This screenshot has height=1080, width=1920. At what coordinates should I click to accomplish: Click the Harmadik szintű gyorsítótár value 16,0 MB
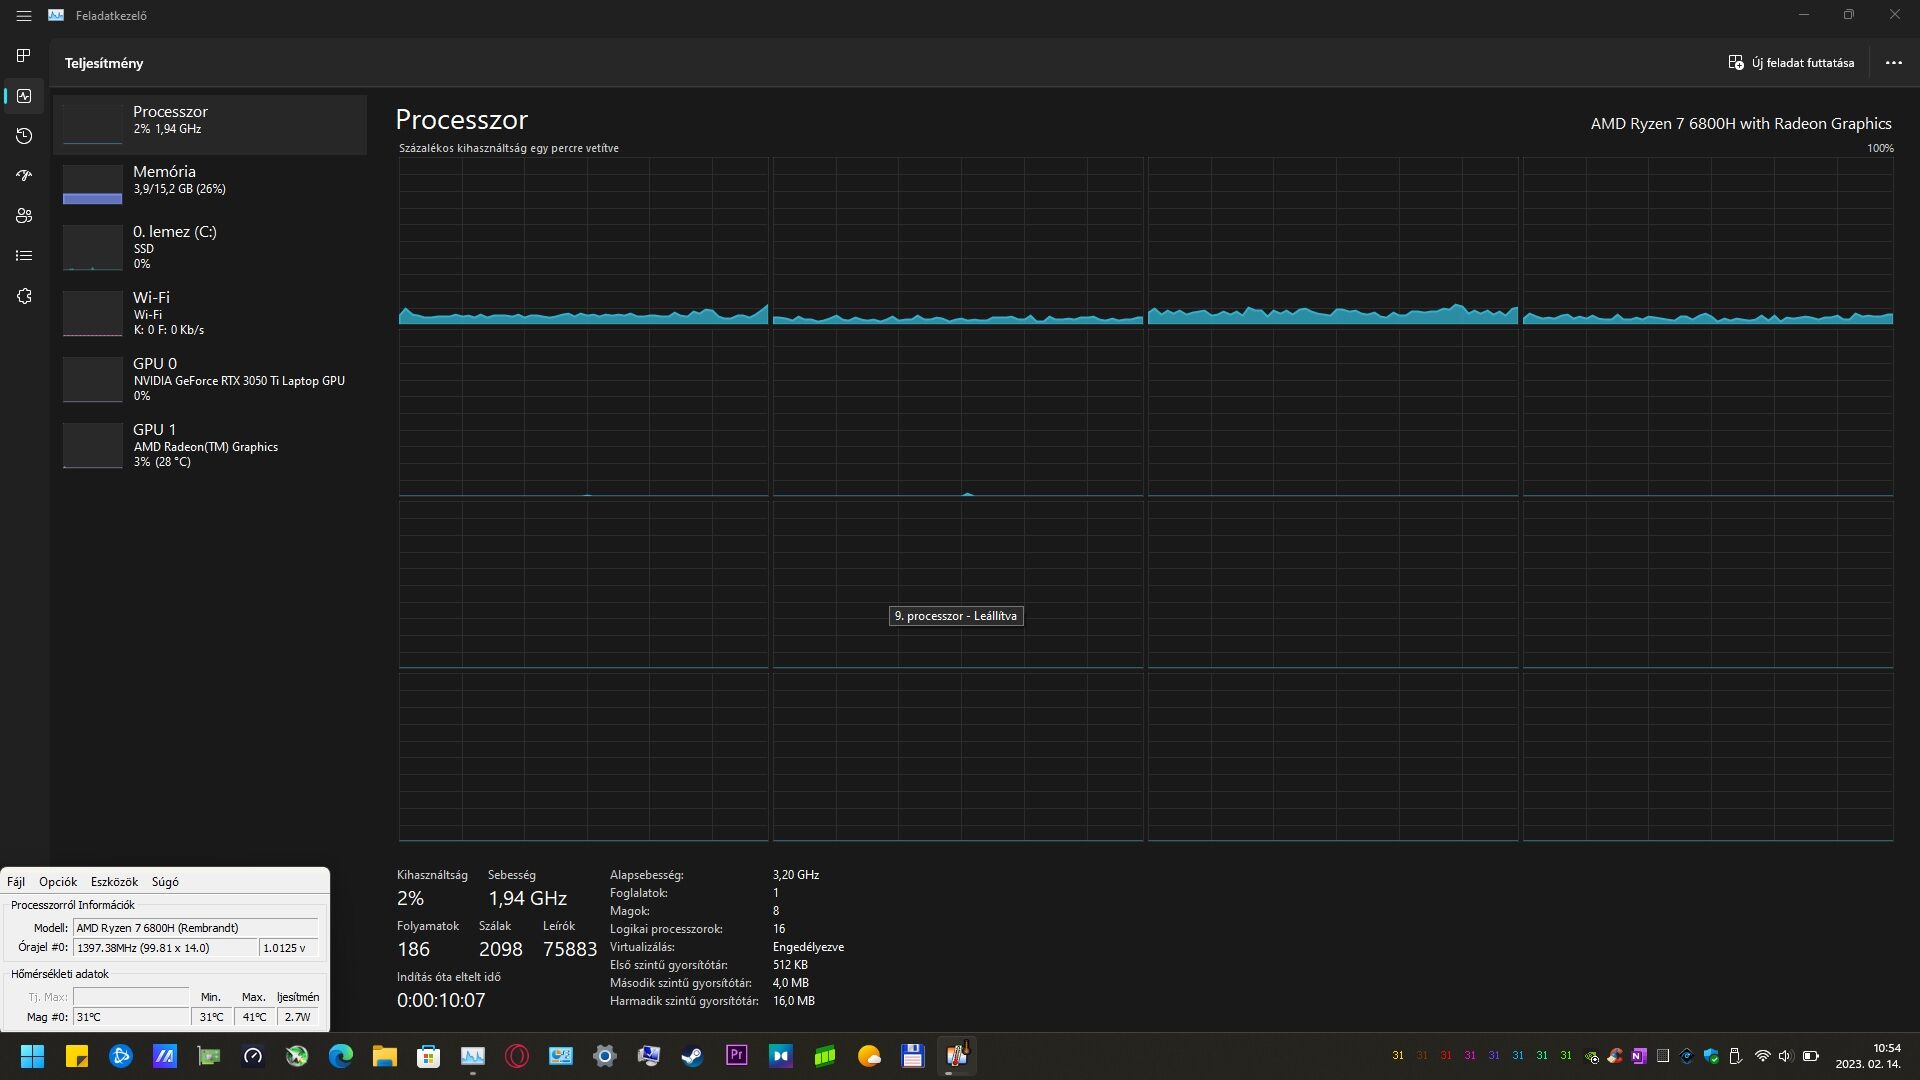coord(793,1001)
